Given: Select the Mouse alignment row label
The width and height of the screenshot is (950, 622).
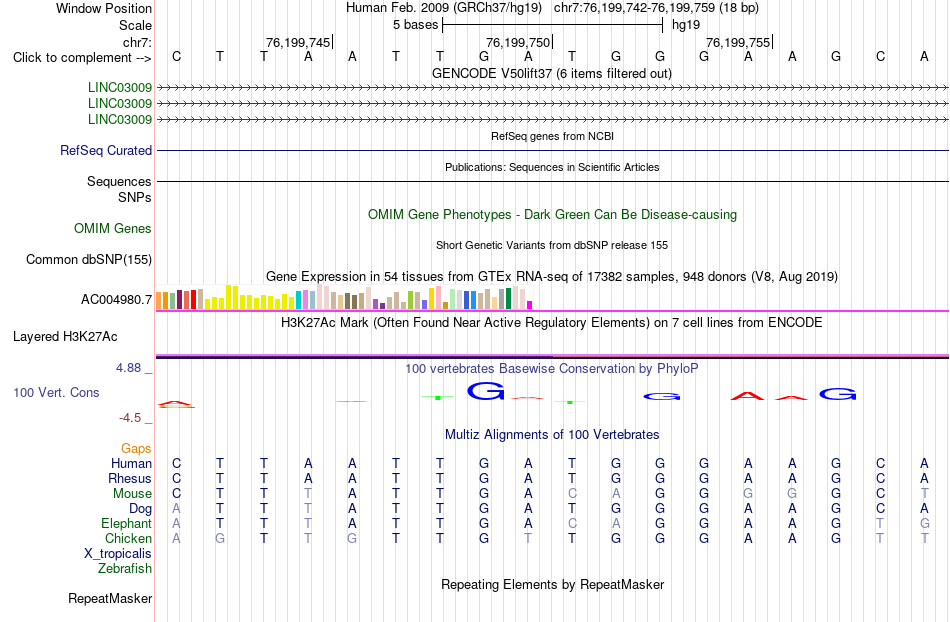Looking at the screenshot, I should [x=132, y=494].
